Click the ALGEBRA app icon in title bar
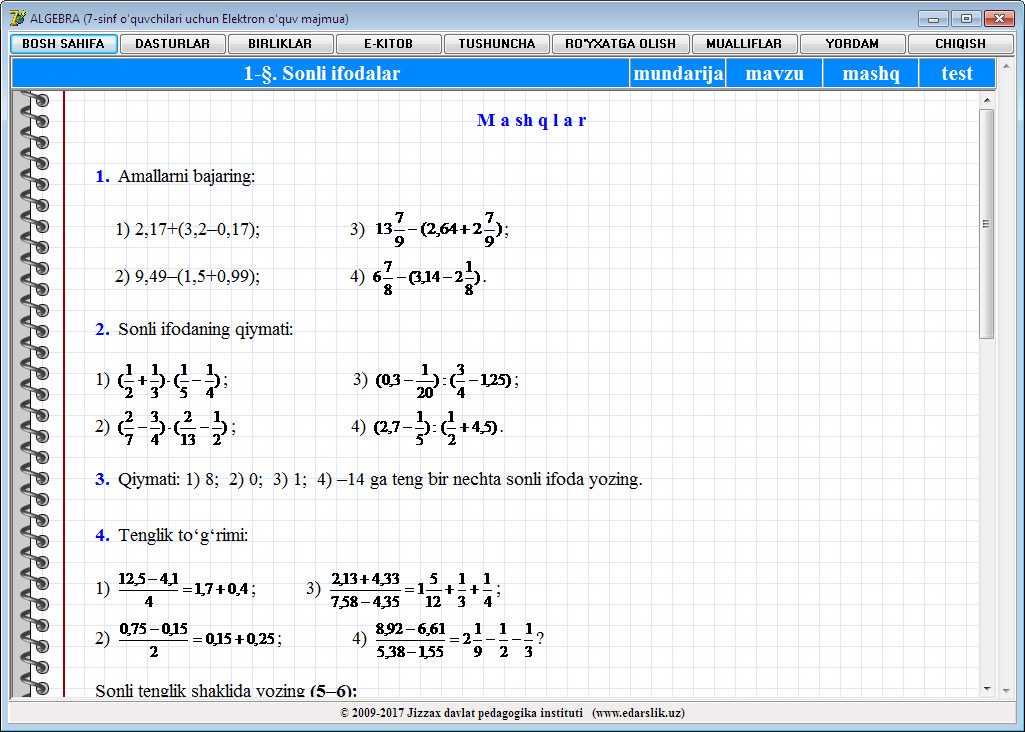The width and height of the screenshot is (1025, 732). [18, 18]
